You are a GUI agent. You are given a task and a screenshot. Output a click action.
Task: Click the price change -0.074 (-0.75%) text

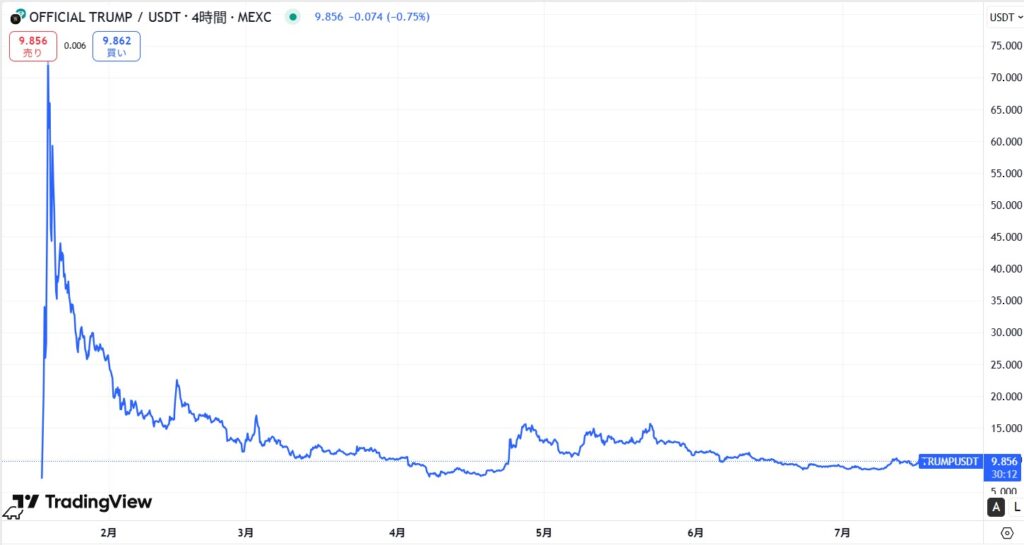click(x=389, y=17)
